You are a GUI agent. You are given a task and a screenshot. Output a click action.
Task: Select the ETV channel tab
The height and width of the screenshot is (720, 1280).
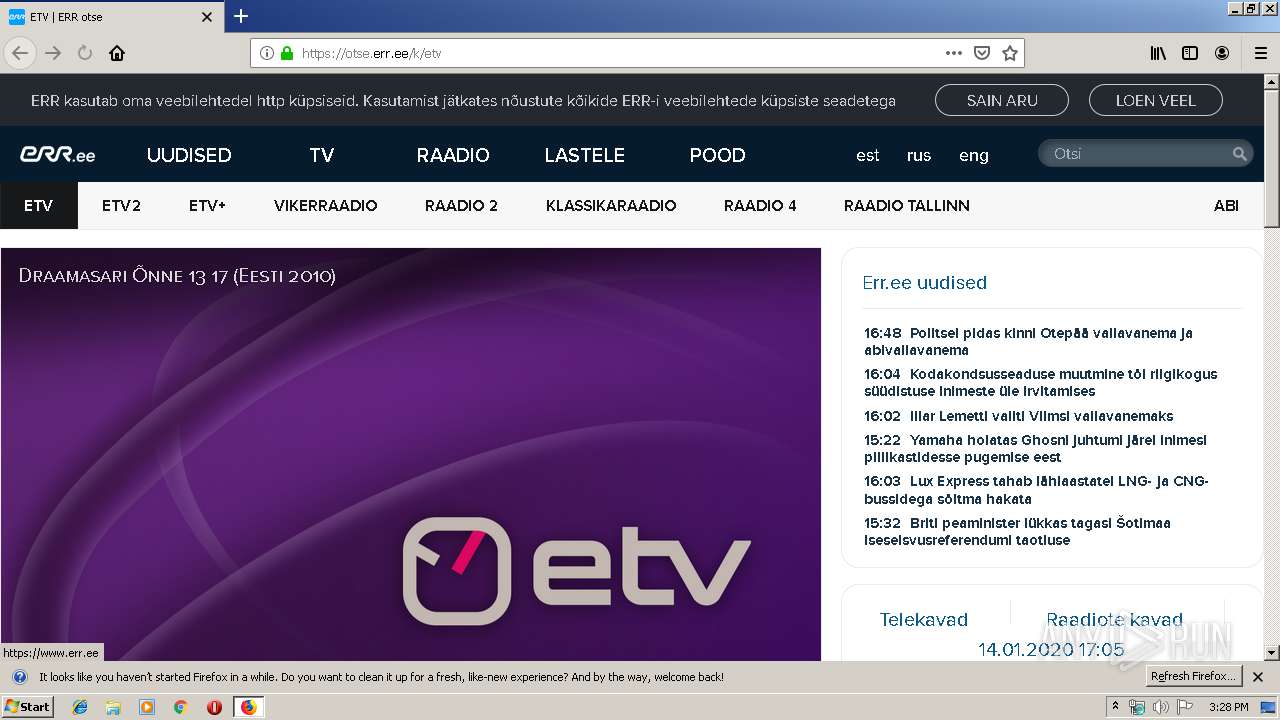(x=38, y=206)
